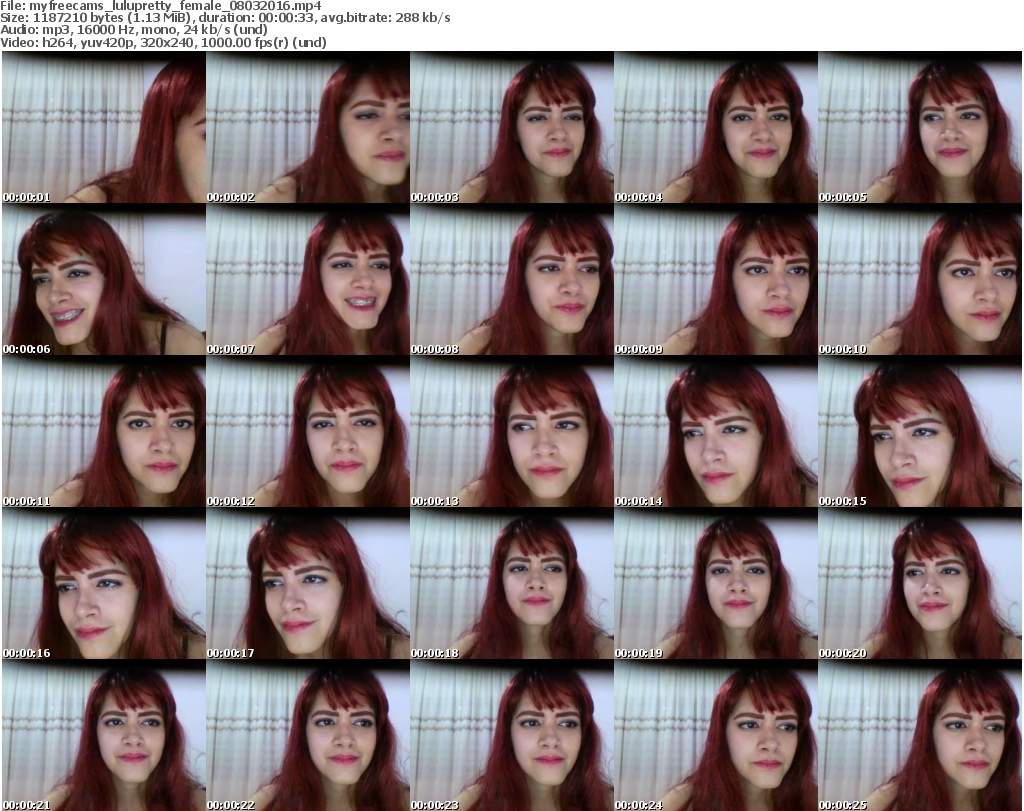
Task: Open the thumbnail marked 00:00:05
Action: [x=919, y=128]
